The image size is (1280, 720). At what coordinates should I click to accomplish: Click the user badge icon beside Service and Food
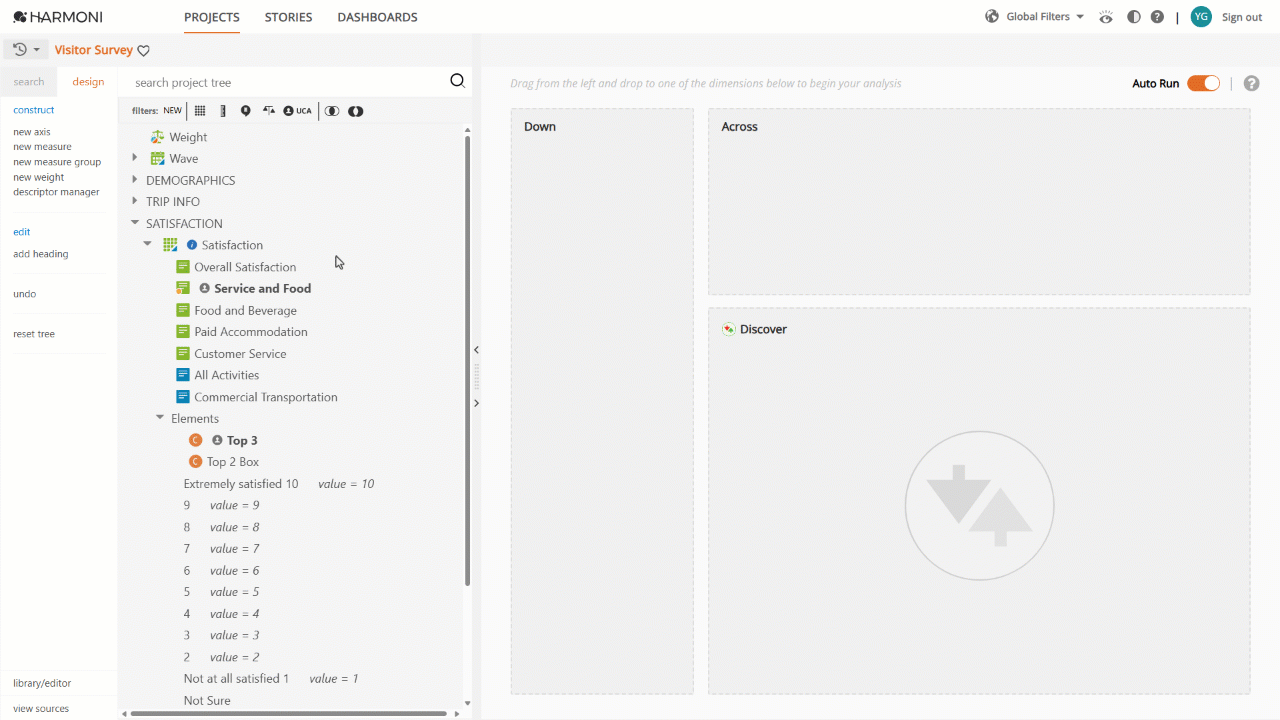click(x=205, y=288)
